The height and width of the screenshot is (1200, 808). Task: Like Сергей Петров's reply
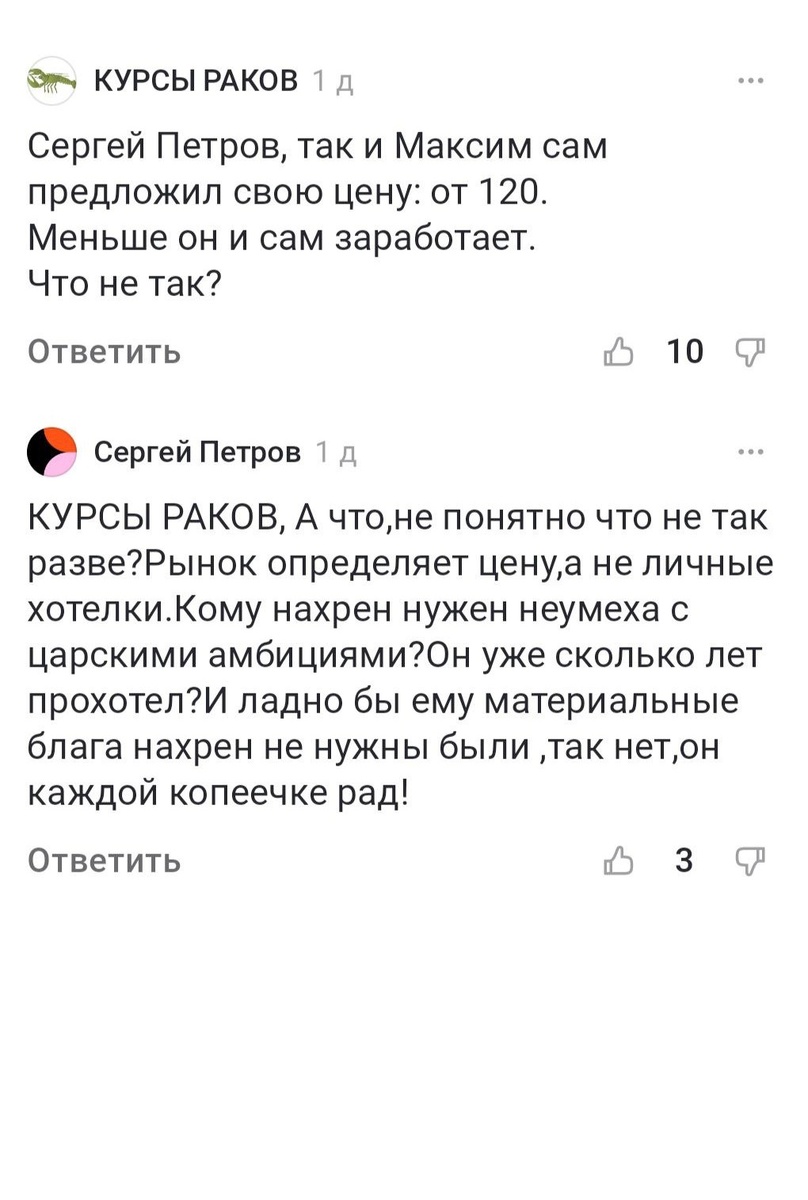621,861
